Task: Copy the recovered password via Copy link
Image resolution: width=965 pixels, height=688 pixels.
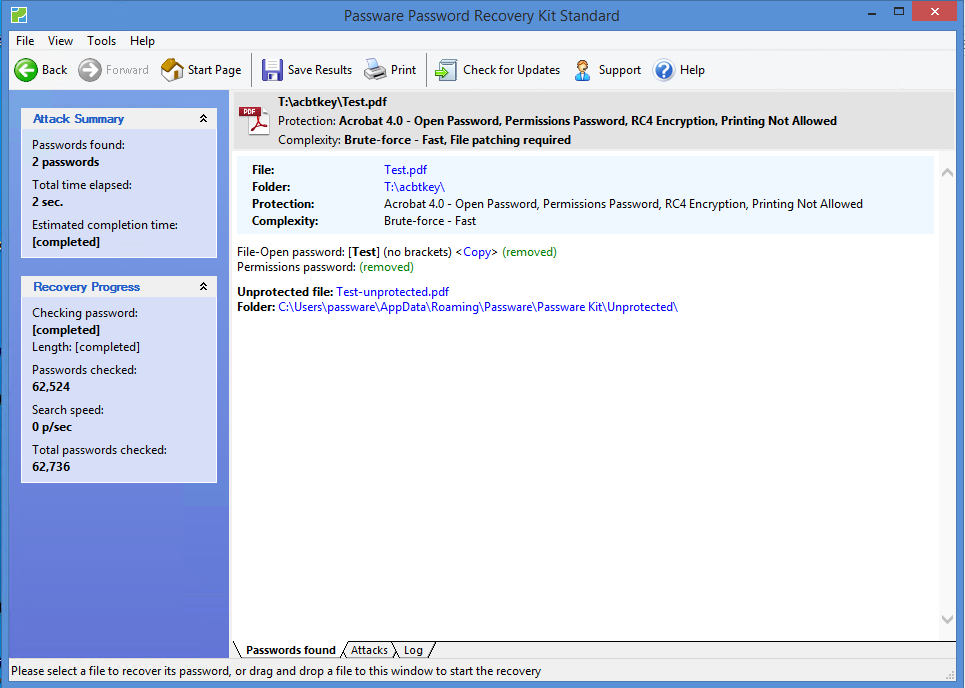Action: 477,252
